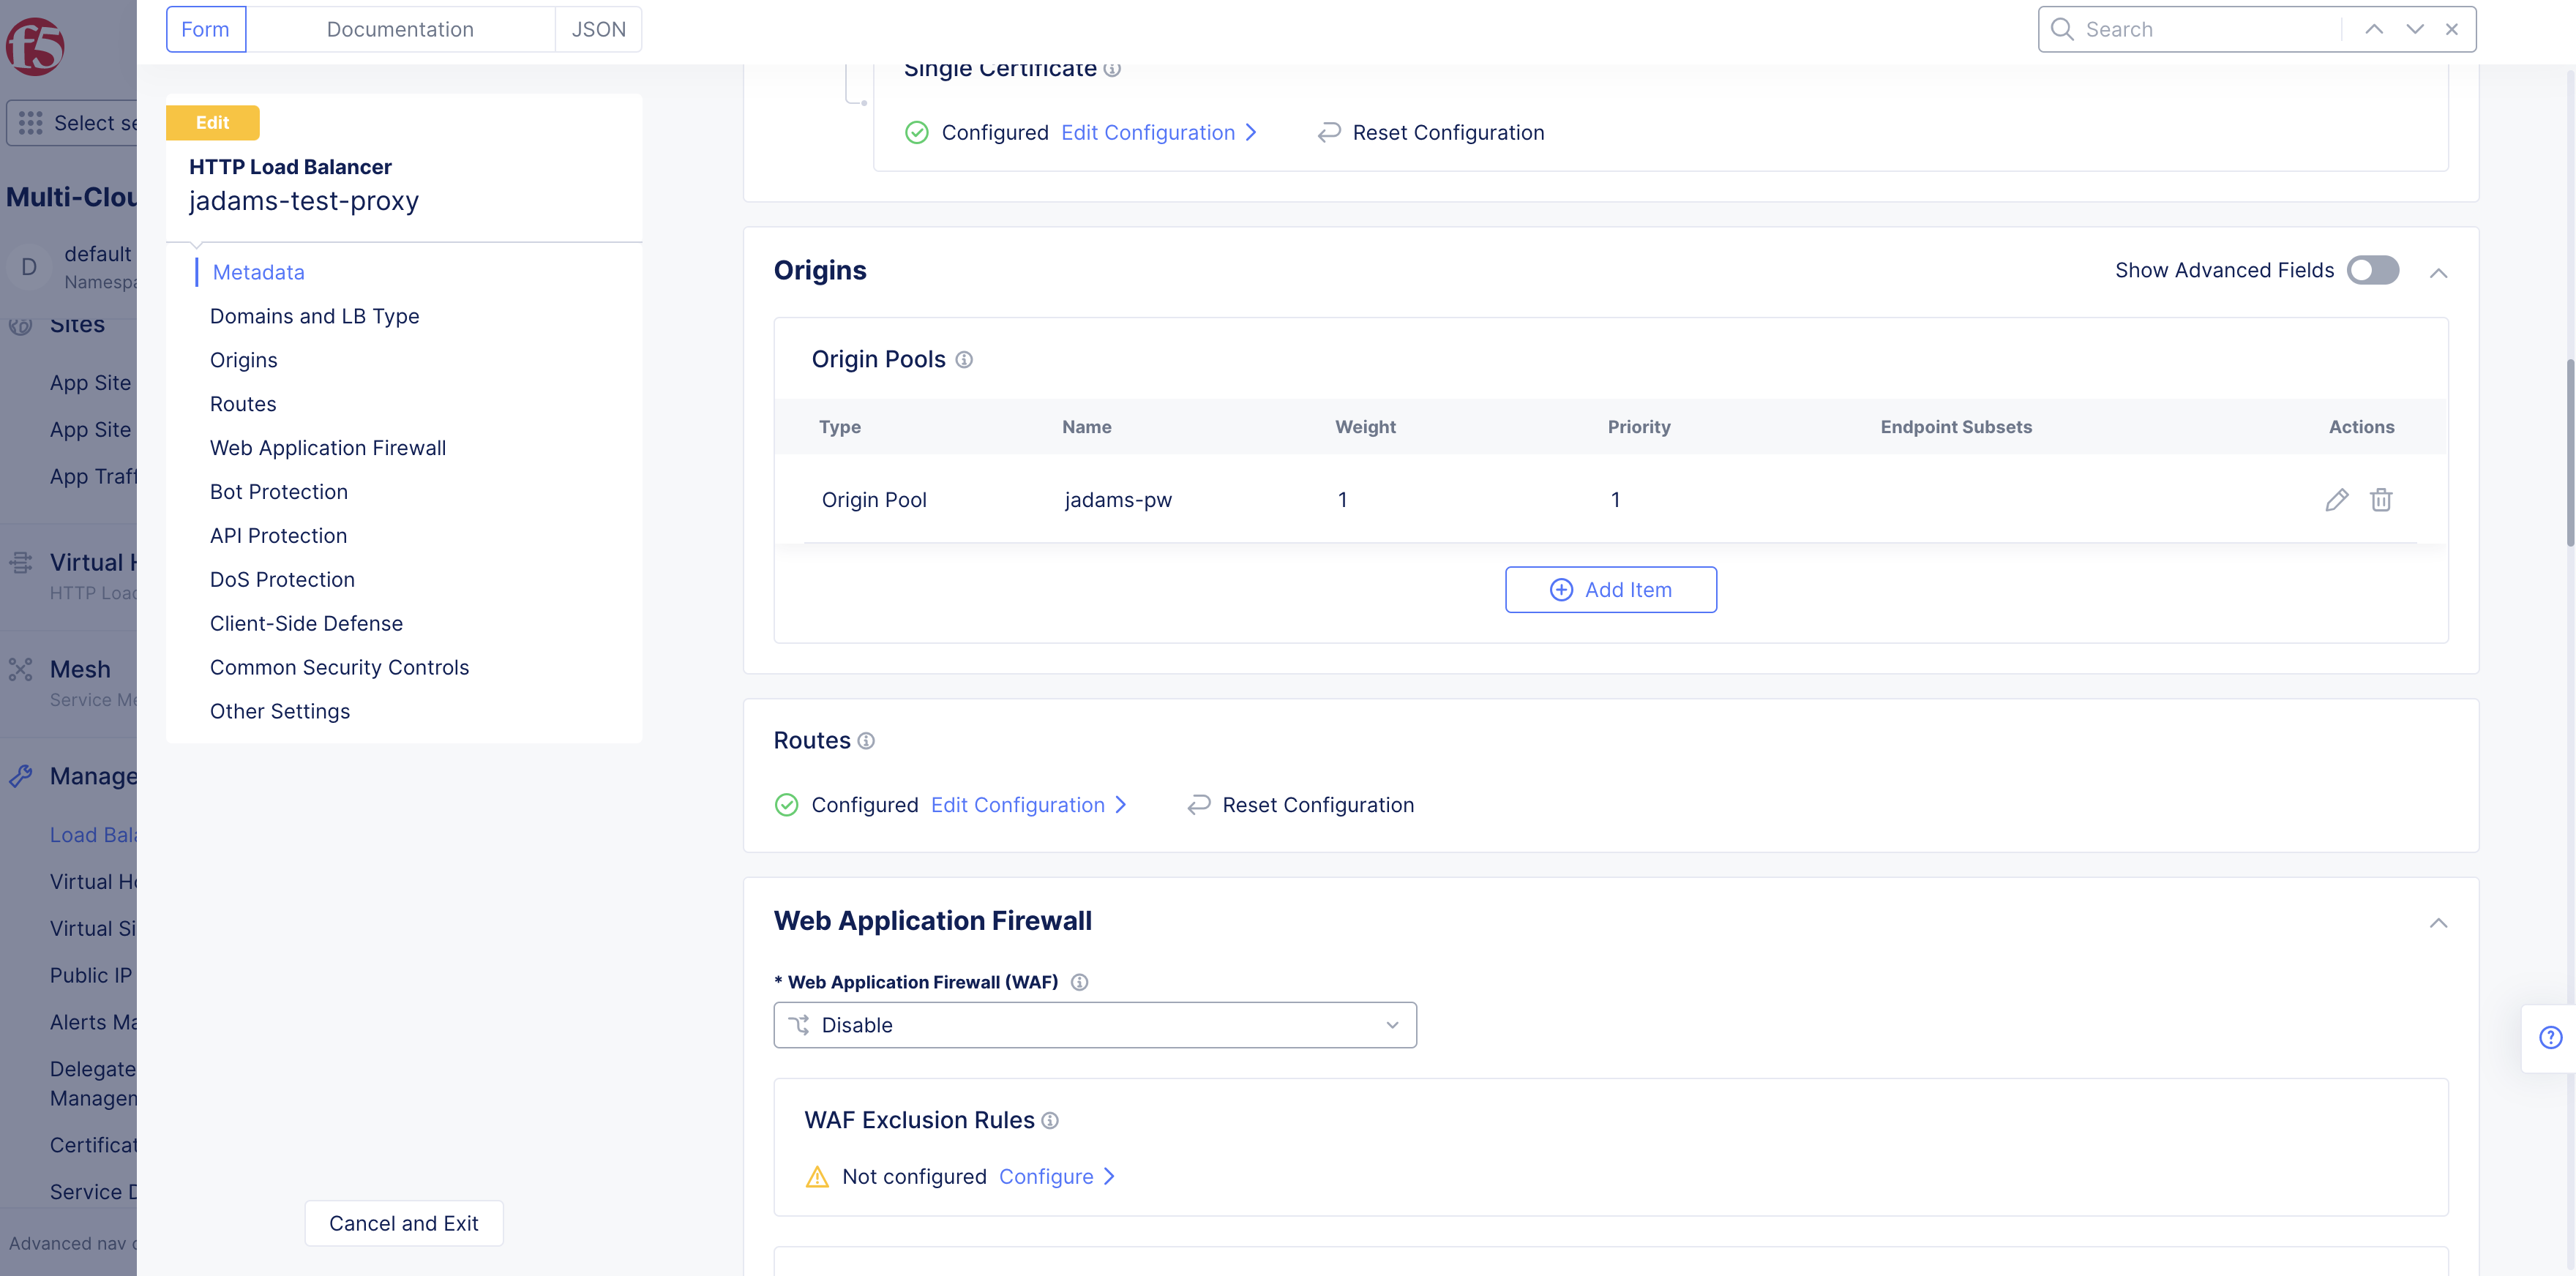Screen dimensions: 2576x1276
Task: Toggle Show Advanced Fields switch
Action: [x=2373, y=270]
